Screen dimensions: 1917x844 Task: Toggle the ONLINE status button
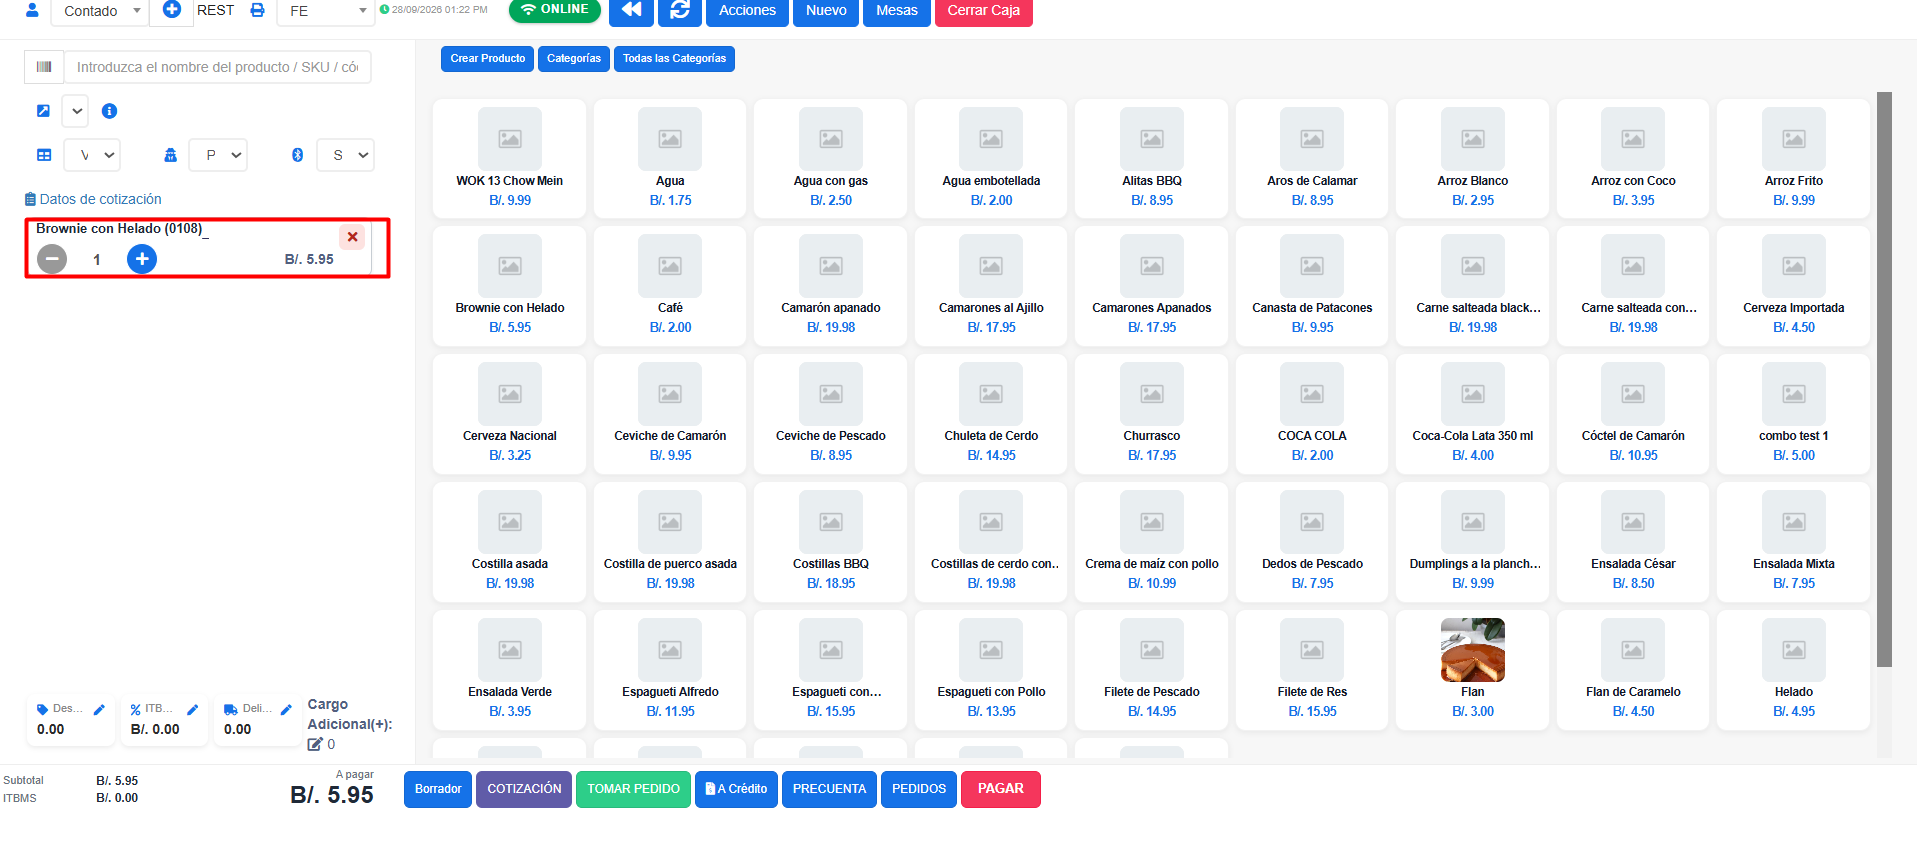tap(555, 10)
